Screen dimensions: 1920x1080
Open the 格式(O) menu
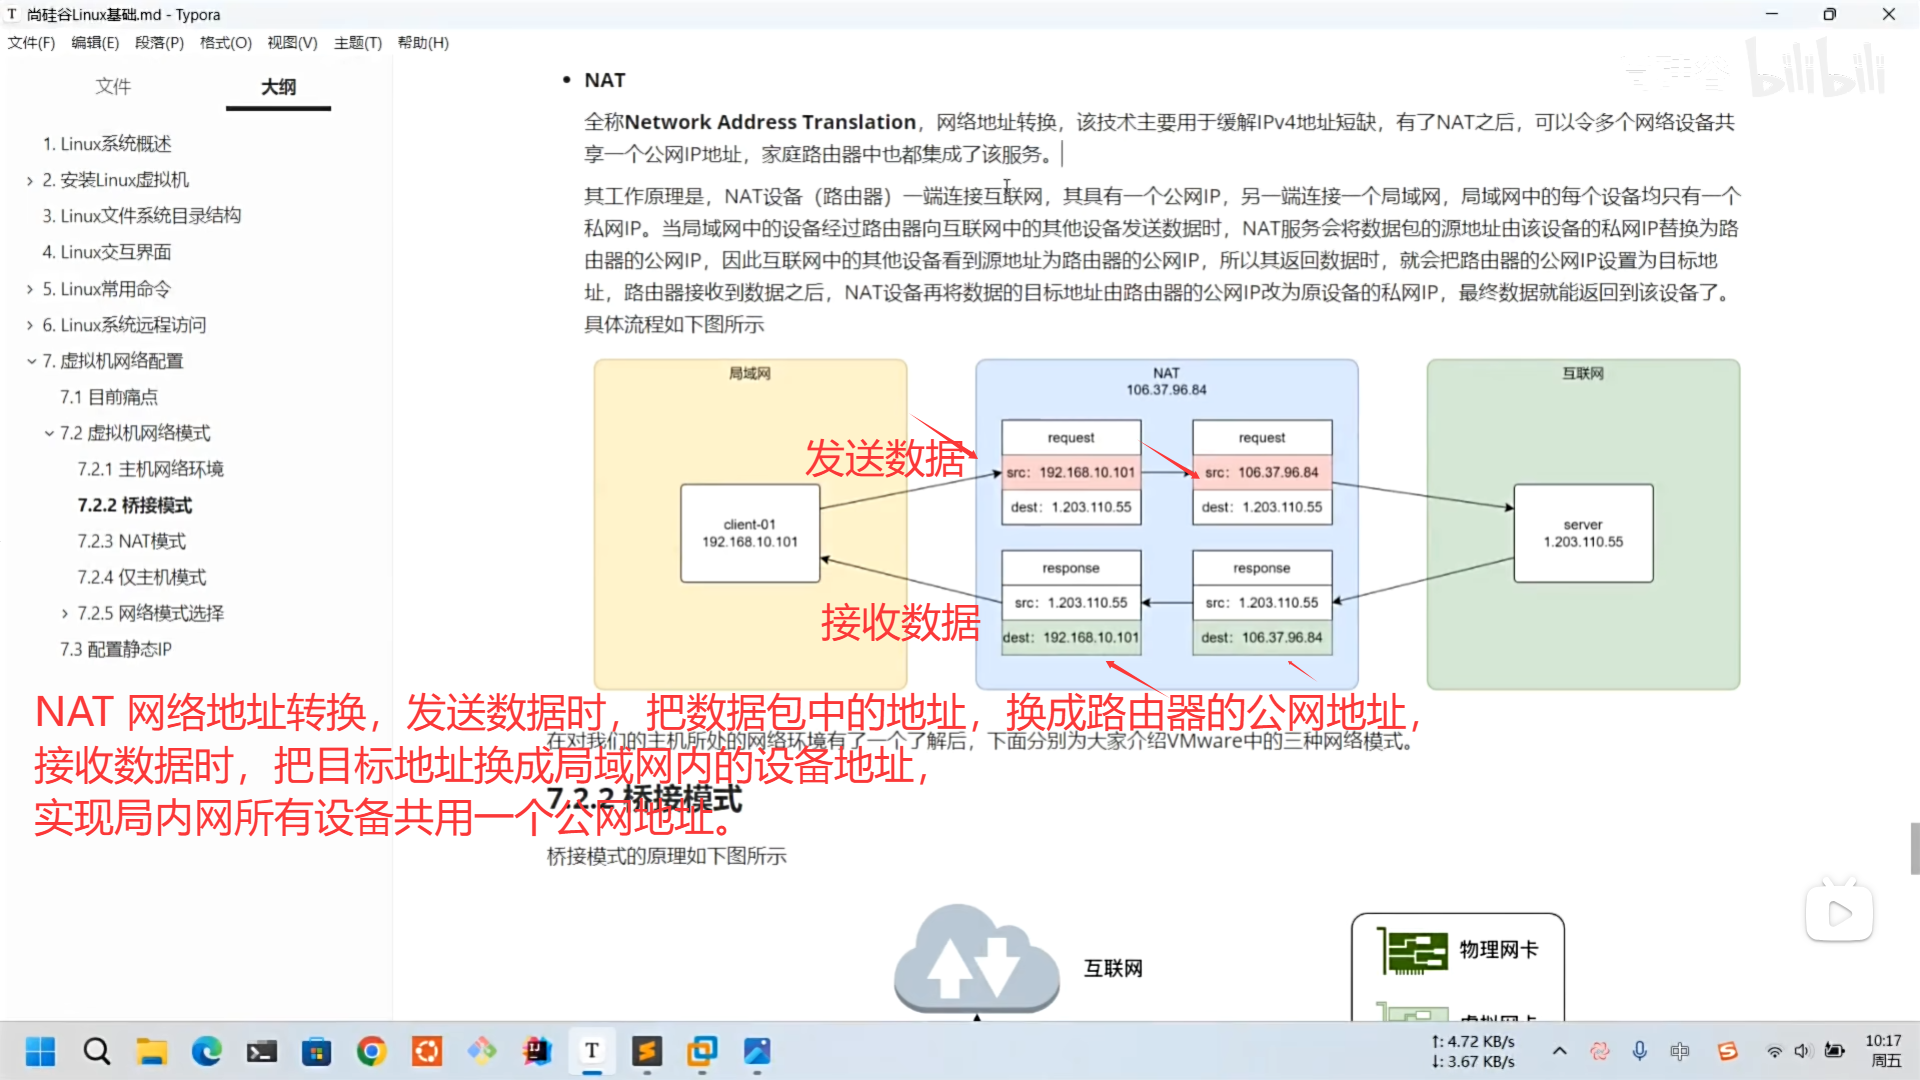[225, 43]
